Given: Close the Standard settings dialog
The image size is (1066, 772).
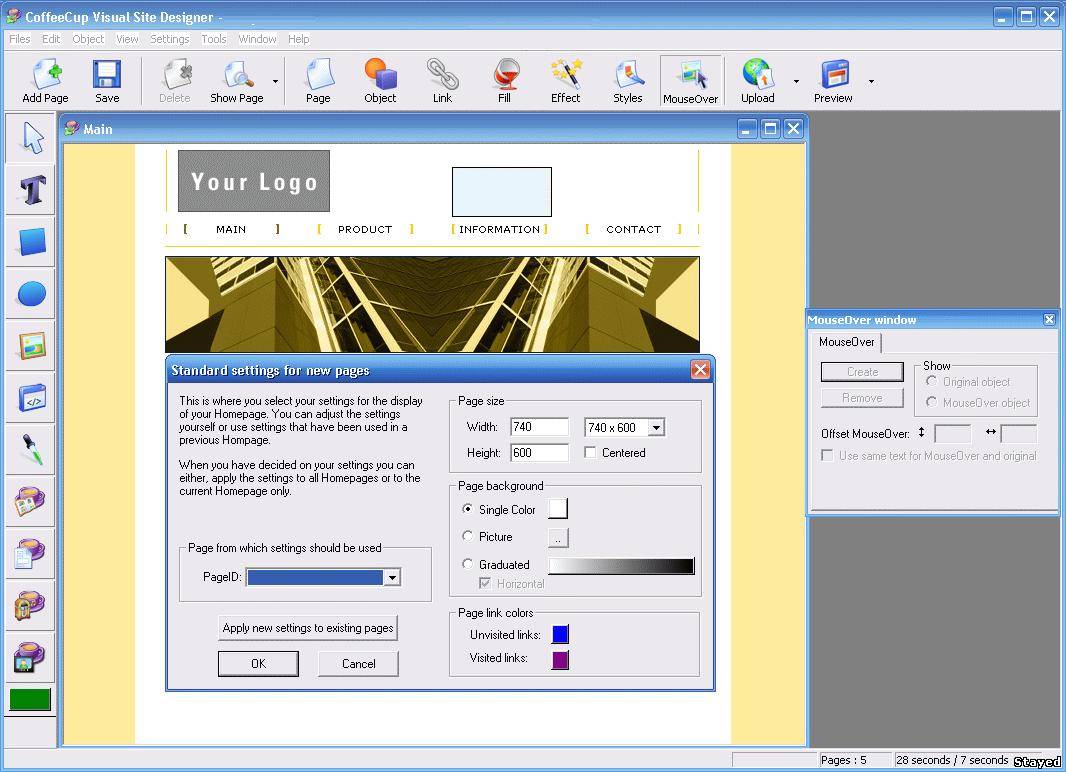Looking at the screenshot, I should (700, 369).
